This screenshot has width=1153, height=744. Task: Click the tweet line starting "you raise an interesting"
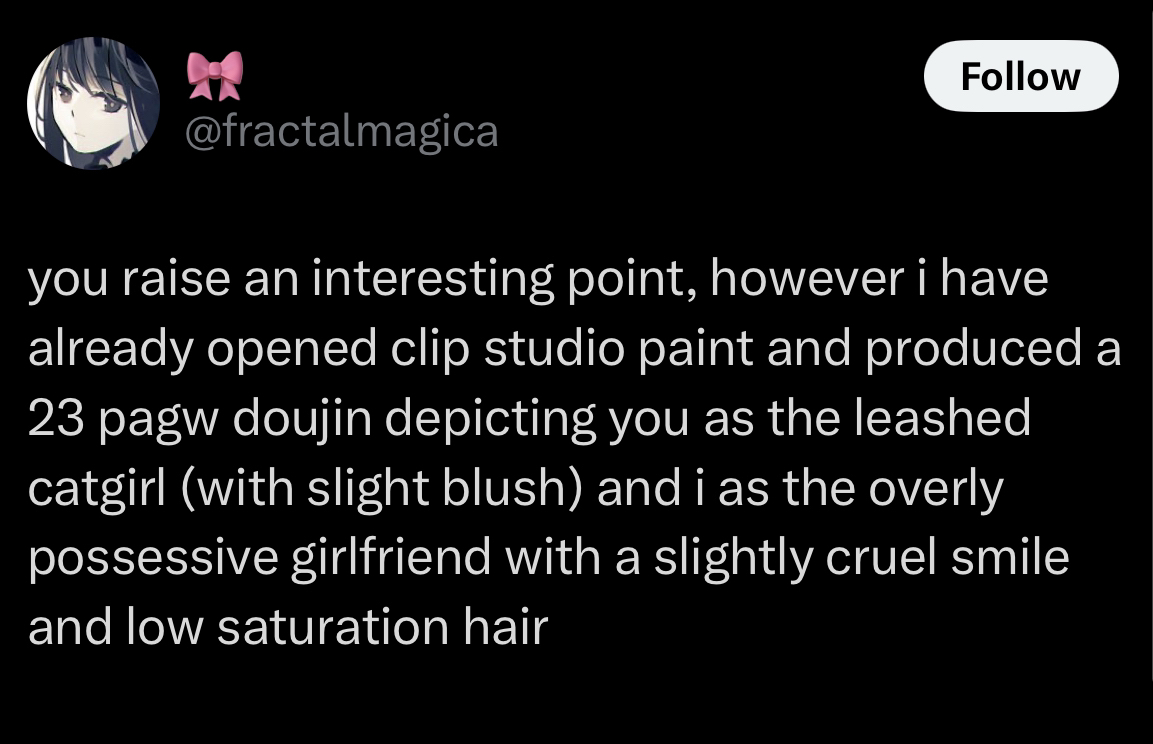[x=538, y=279]
